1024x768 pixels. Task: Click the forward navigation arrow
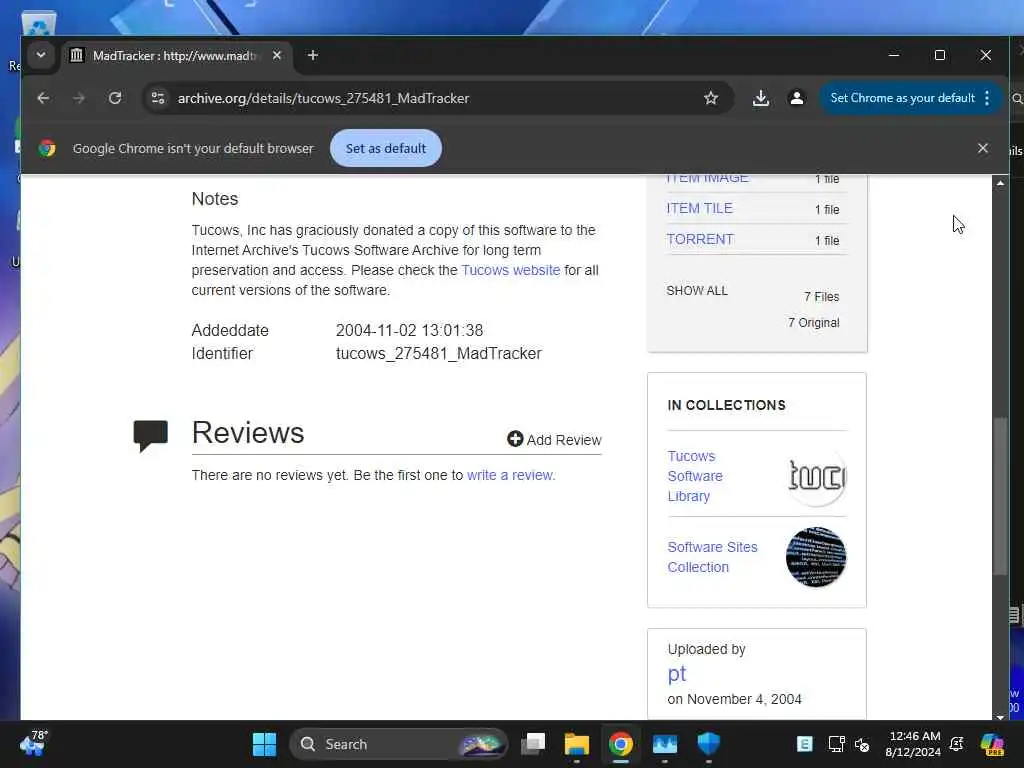coord(79,98)
